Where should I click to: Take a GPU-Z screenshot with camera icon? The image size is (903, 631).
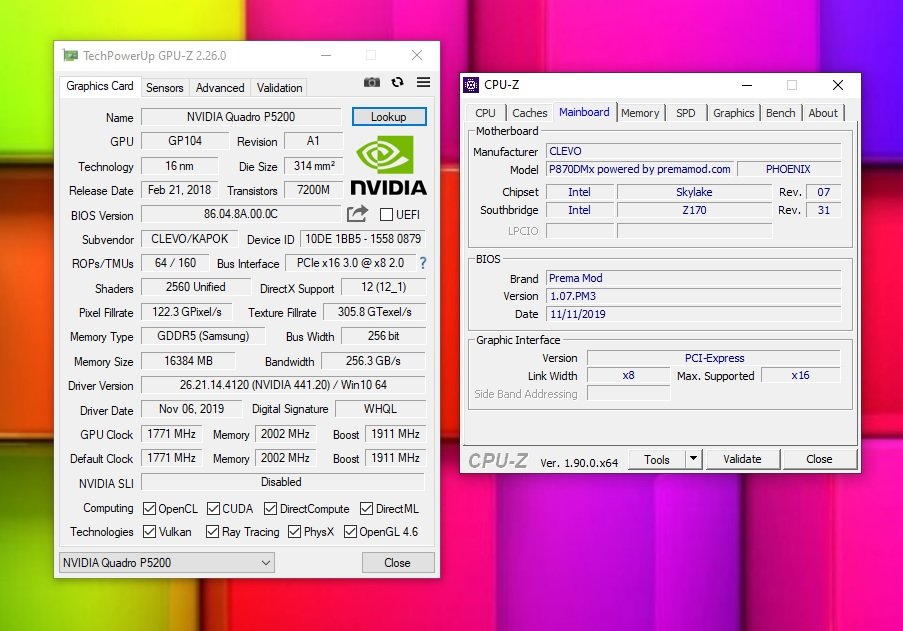[x=371, y=82]
